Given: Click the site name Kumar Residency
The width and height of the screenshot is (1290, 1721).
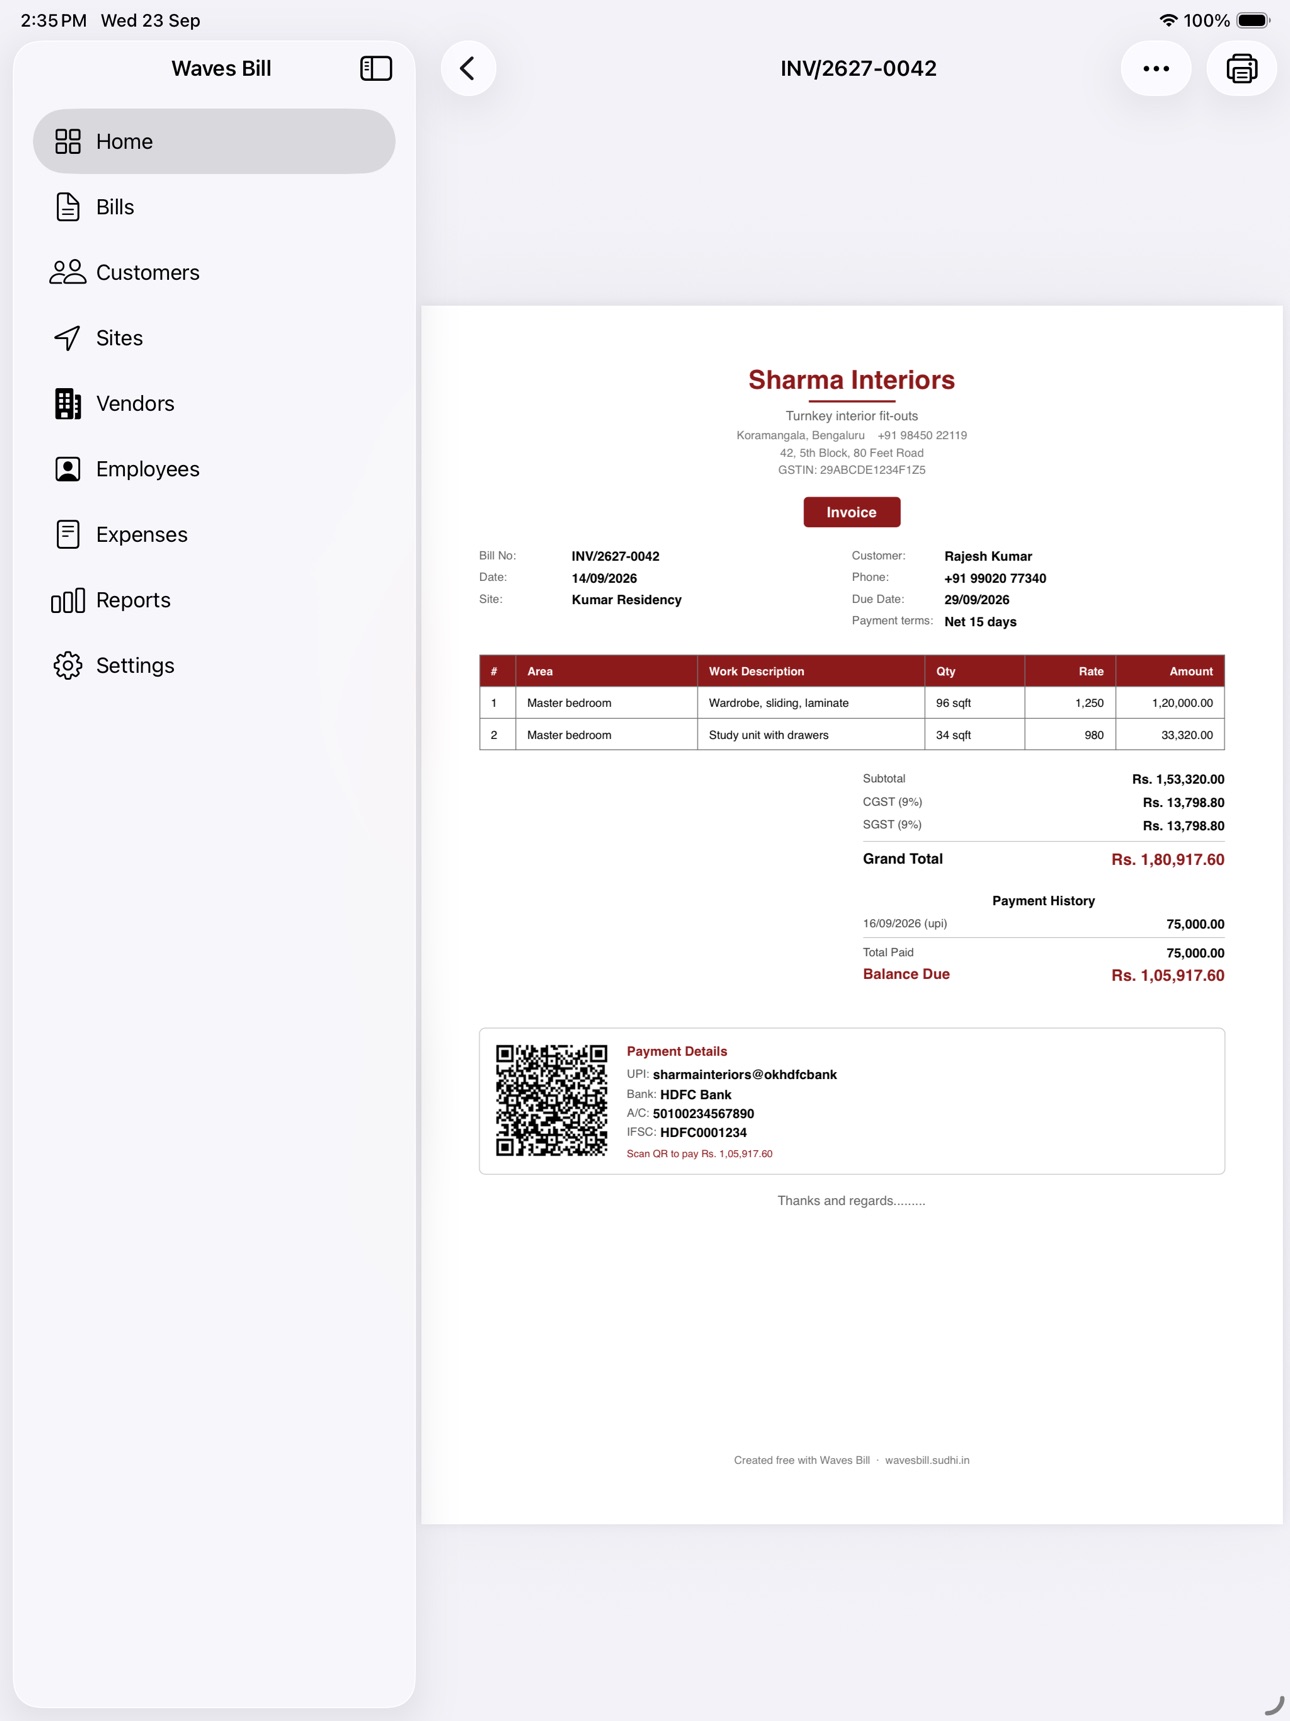Looking at the screenshot, I should (626, 600).
